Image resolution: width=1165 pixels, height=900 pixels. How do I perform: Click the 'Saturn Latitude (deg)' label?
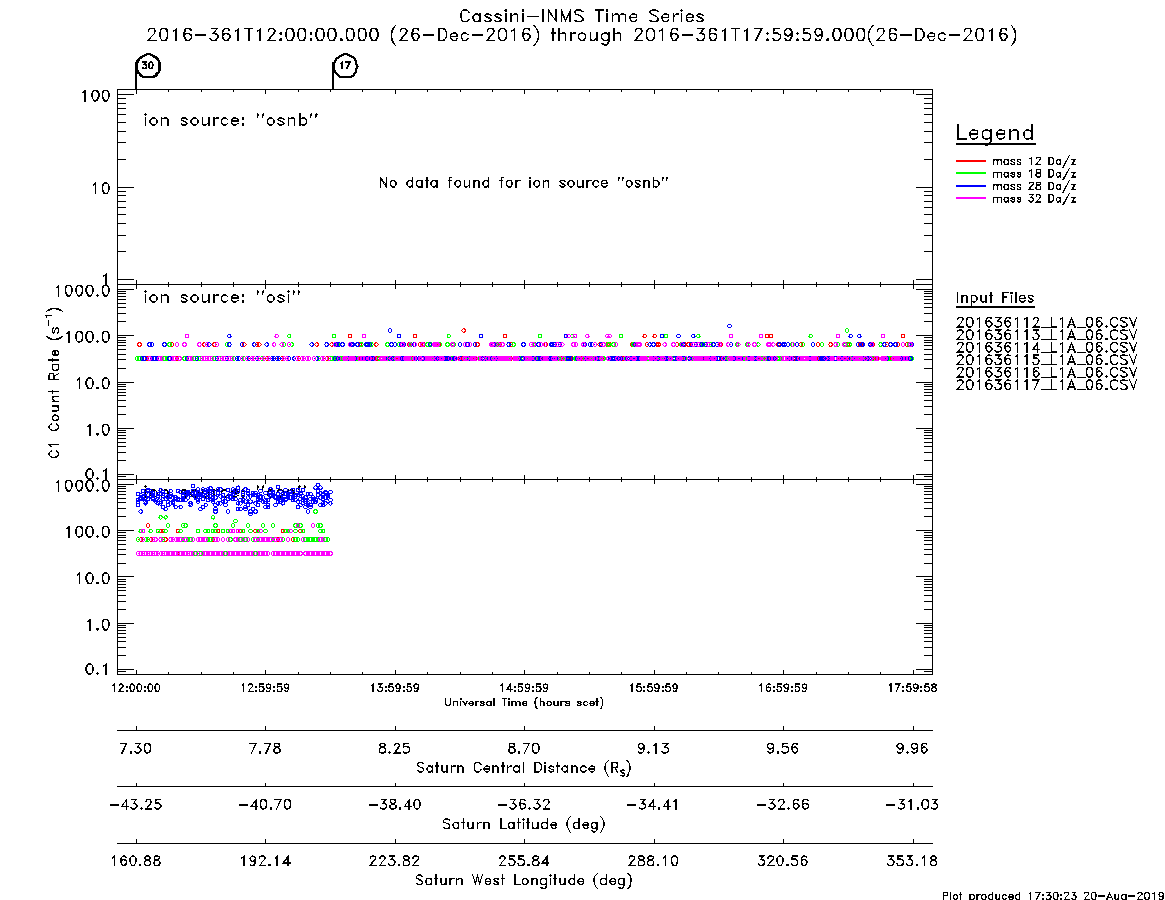pos(524,824)
